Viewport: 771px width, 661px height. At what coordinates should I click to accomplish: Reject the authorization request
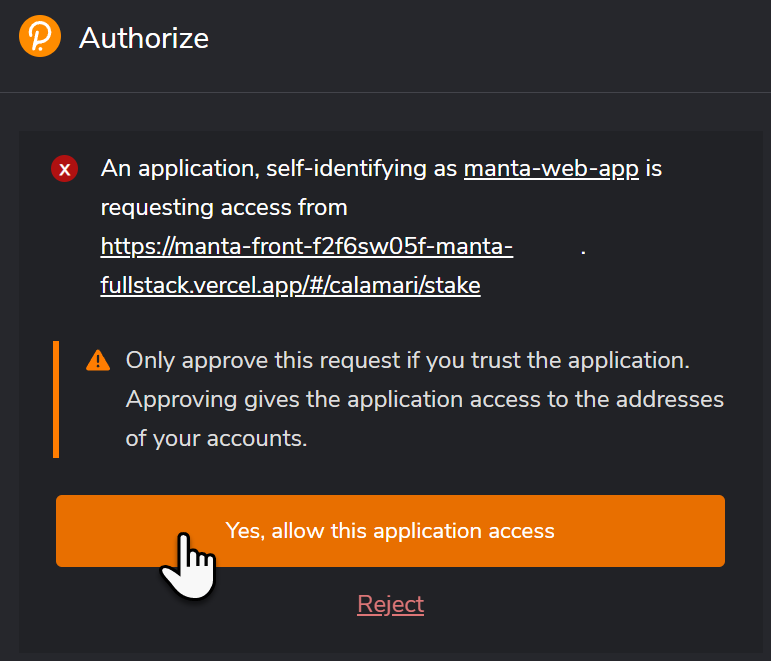click(390, 604)
